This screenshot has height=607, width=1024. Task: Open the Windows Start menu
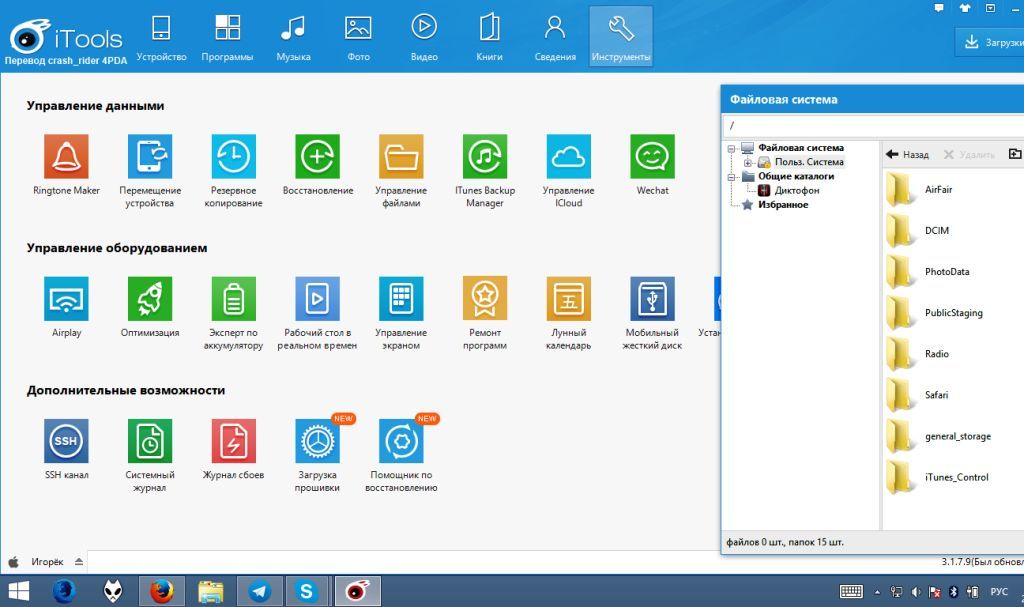pos(18,591)
